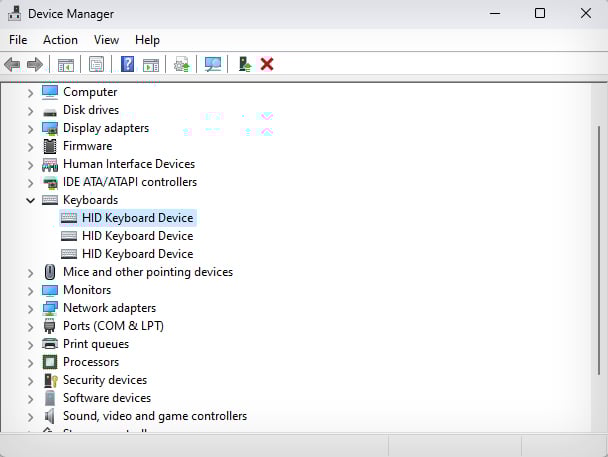
Task: Select the Processors label
Action: (91, 362)
